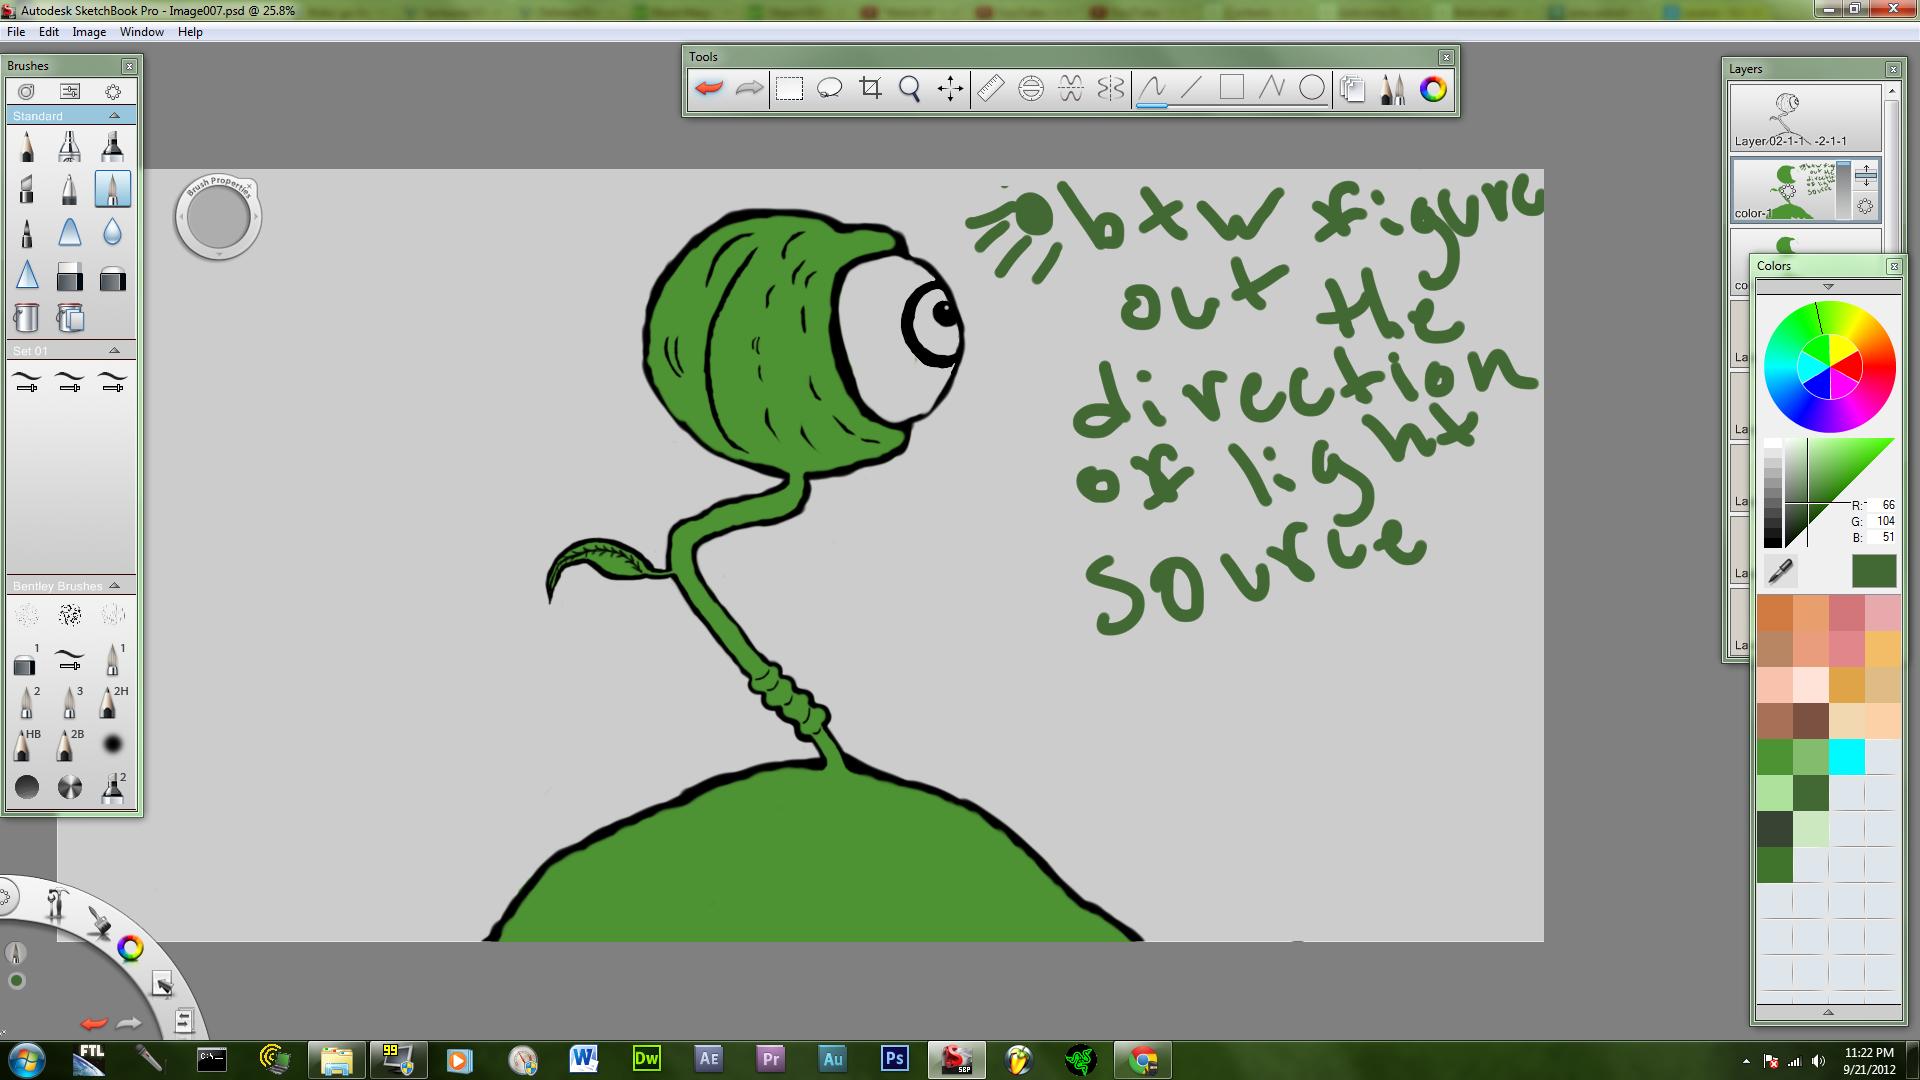Select the Pencil brush in Standard set
The width and height of the screenshot is (1920, 1080).
(x=27, y=147)
